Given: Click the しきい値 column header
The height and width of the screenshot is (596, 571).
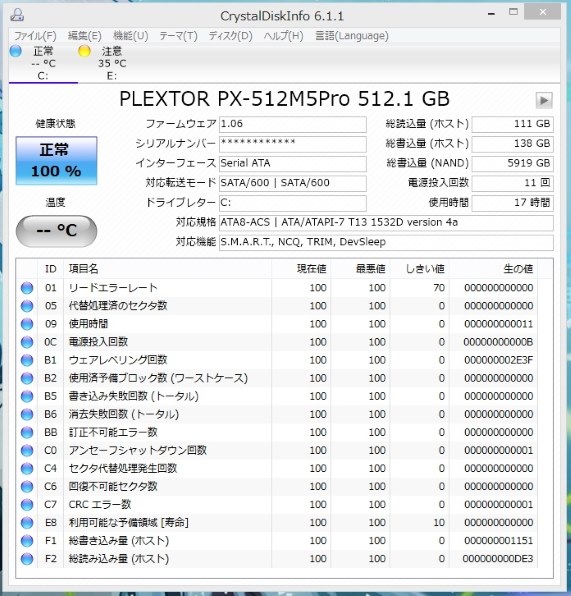Looking at the screenshot, I should [x=419, y=269].
